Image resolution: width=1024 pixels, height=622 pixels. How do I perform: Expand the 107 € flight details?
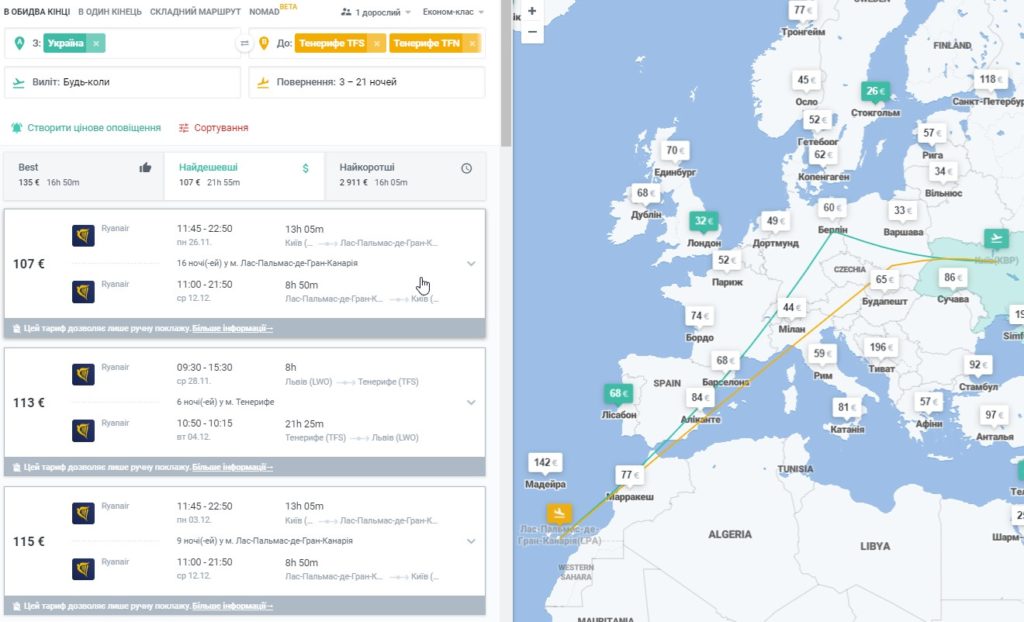[472, 263]
